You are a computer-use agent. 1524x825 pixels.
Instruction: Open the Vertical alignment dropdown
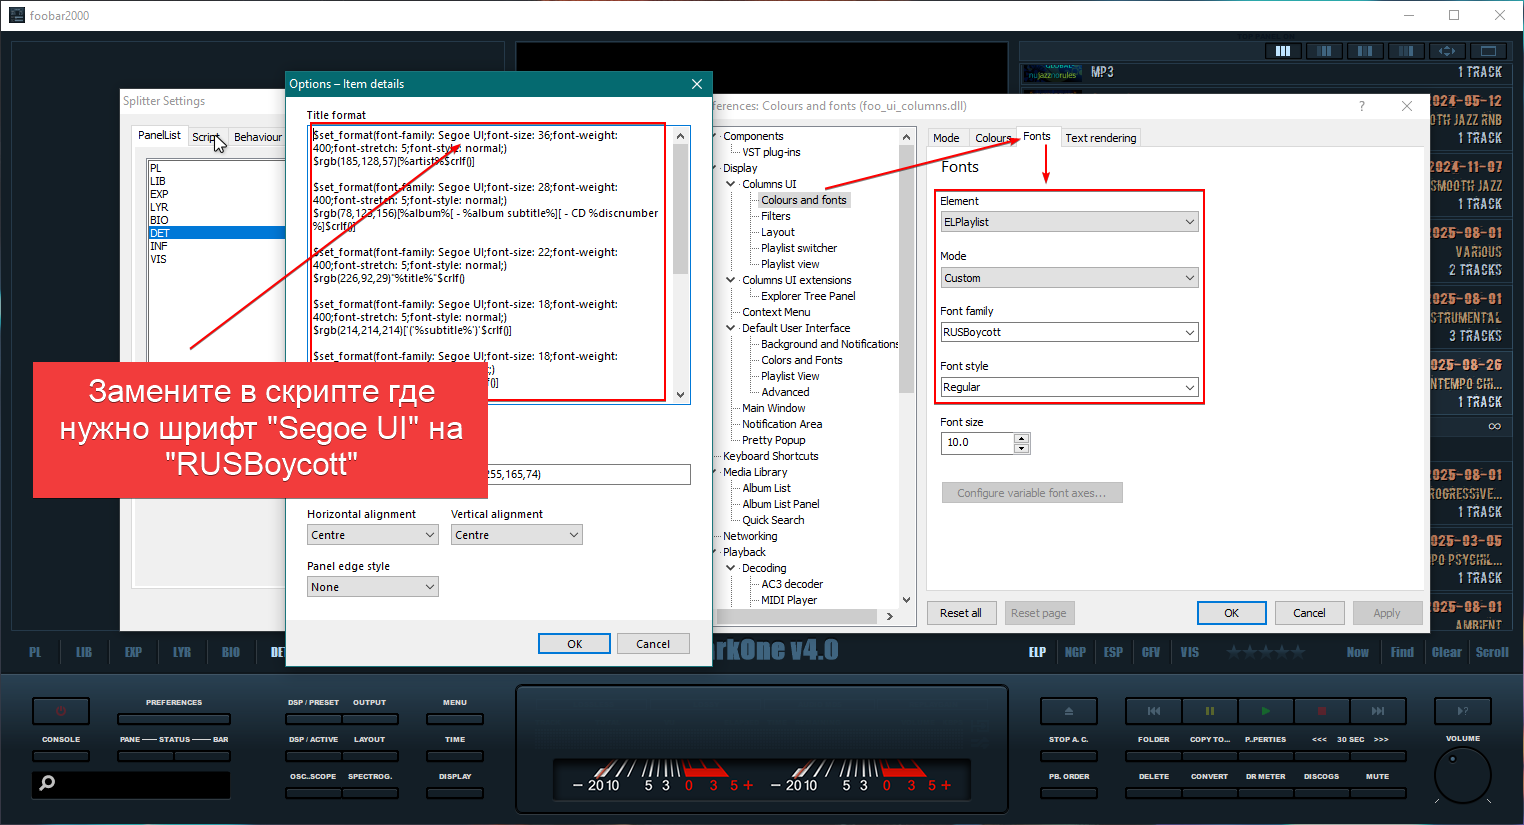516,535
